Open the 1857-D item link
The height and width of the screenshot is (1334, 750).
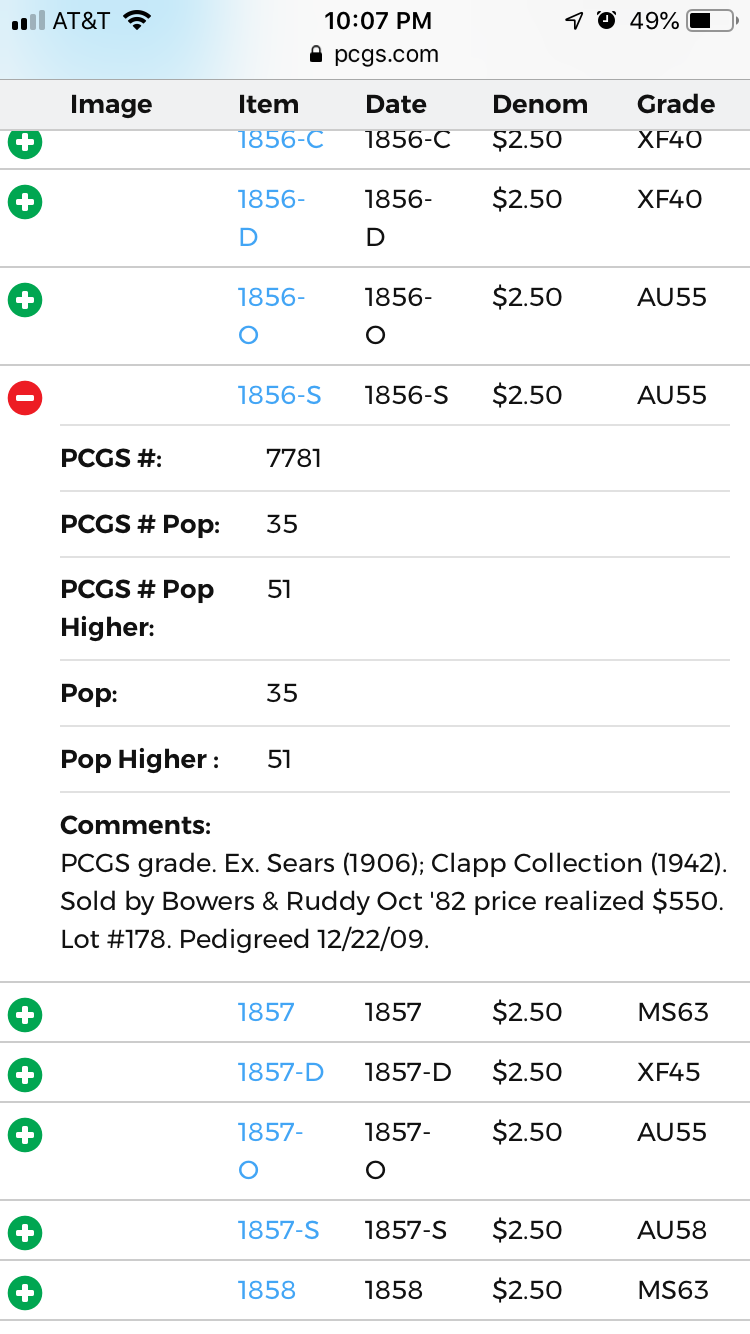280,1073
